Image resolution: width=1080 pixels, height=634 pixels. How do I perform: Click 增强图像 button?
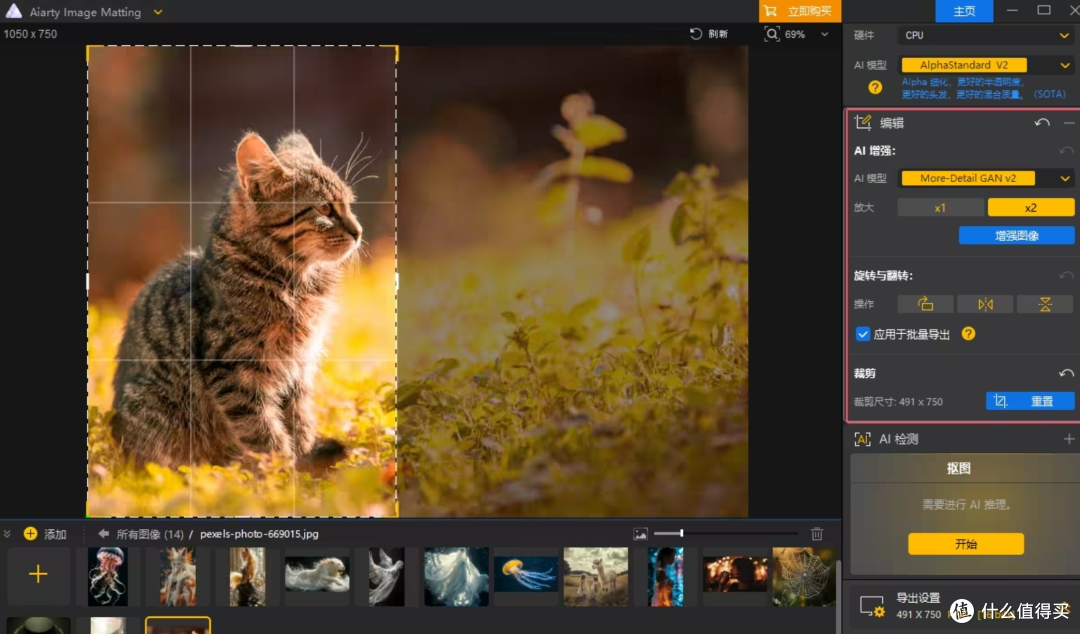pyautogui.click(x=1017, y=236)
